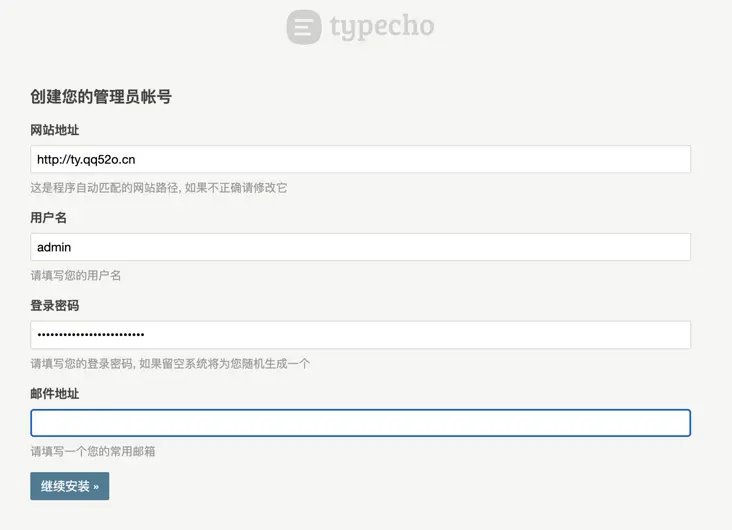The height and width of the screenshot is (530, 732).
Task: Focus the 网站地址 input field
Action: (360, 159)
